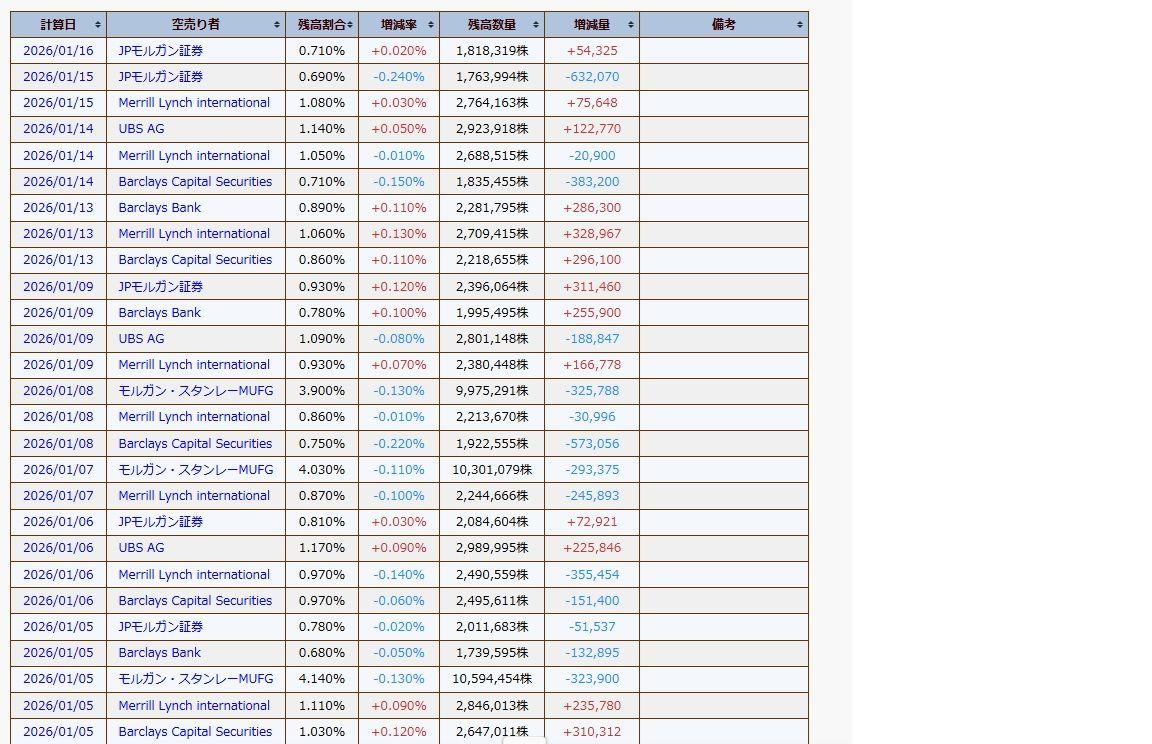Image resolution: width=1152 pixels, height=744 pixels.
Task: Click the sort arrows in 計算日 header
Action: pos(97,25)
